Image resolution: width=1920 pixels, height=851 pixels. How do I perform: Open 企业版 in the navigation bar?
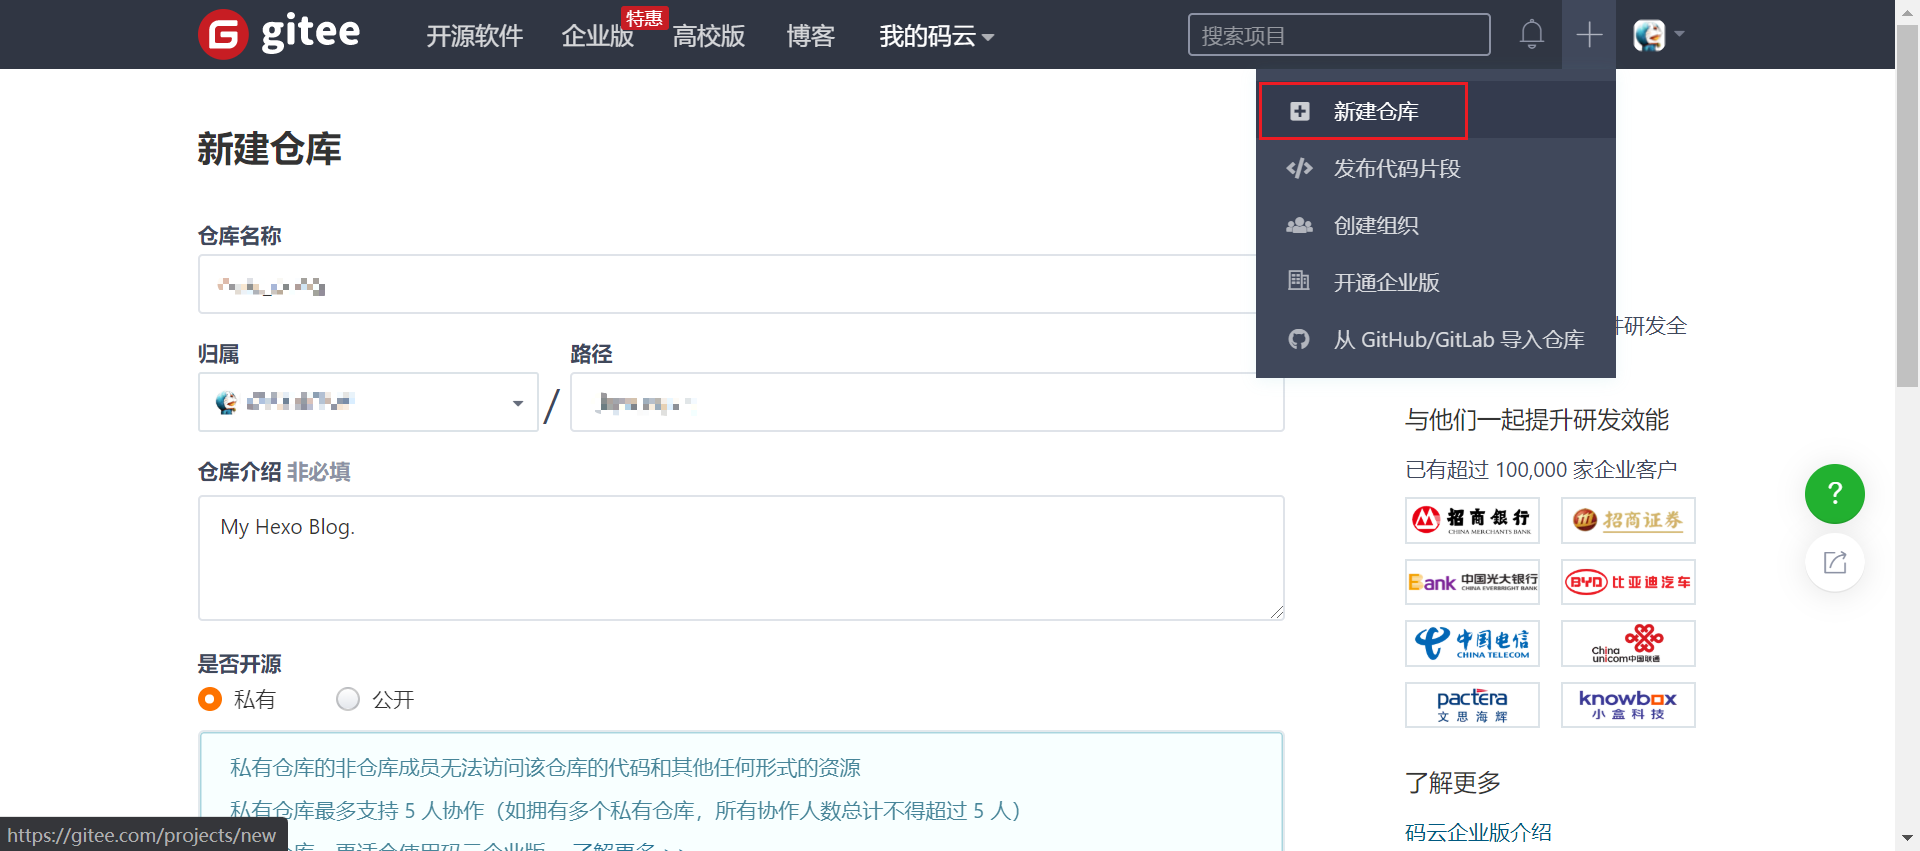pos(597,36)
